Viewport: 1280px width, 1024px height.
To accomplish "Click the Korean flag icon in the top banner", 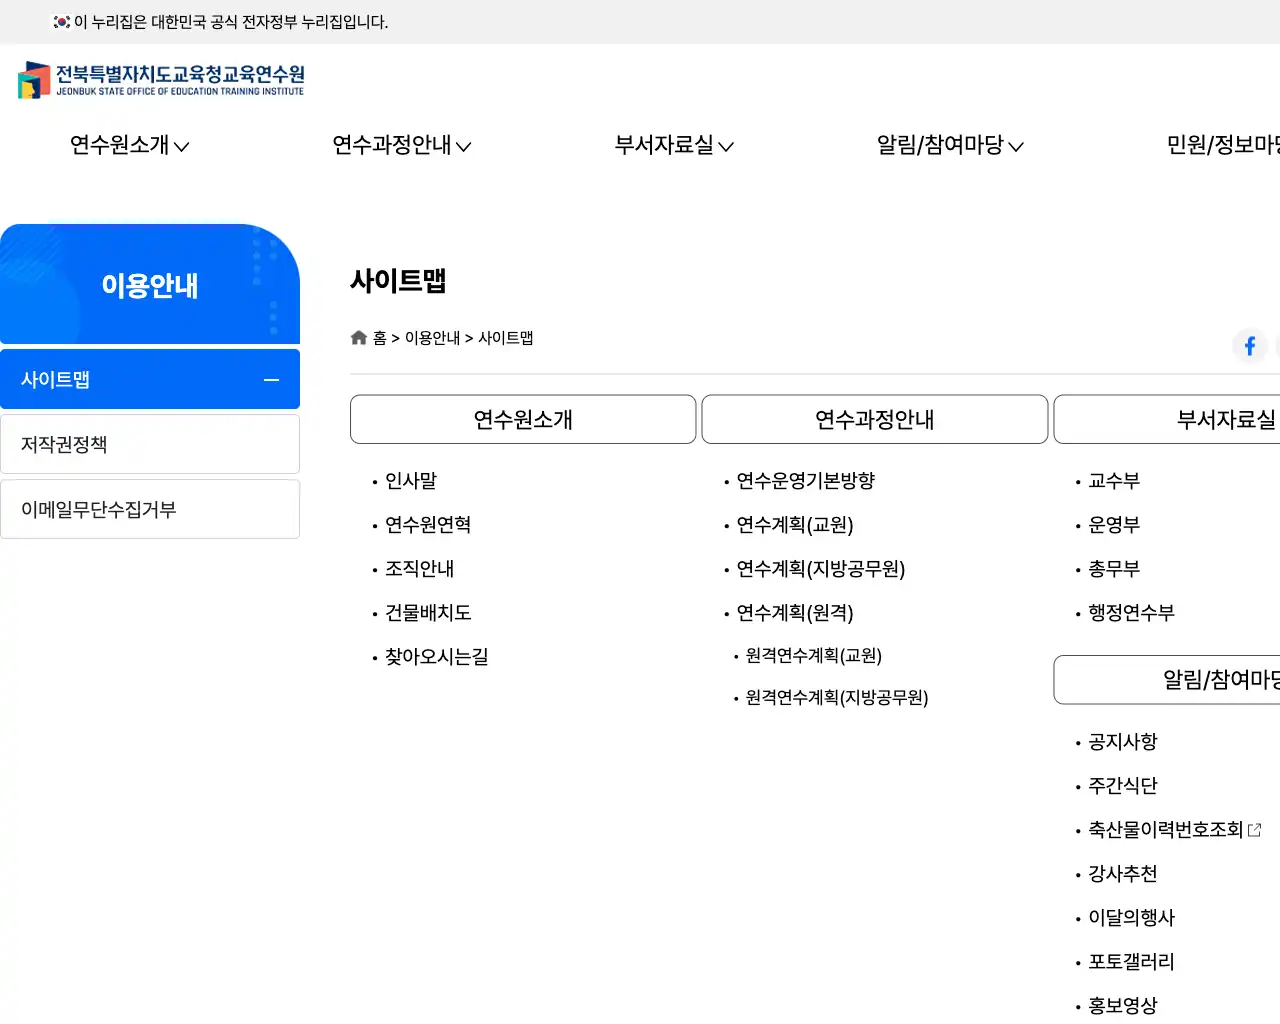I will click(60, 21).
